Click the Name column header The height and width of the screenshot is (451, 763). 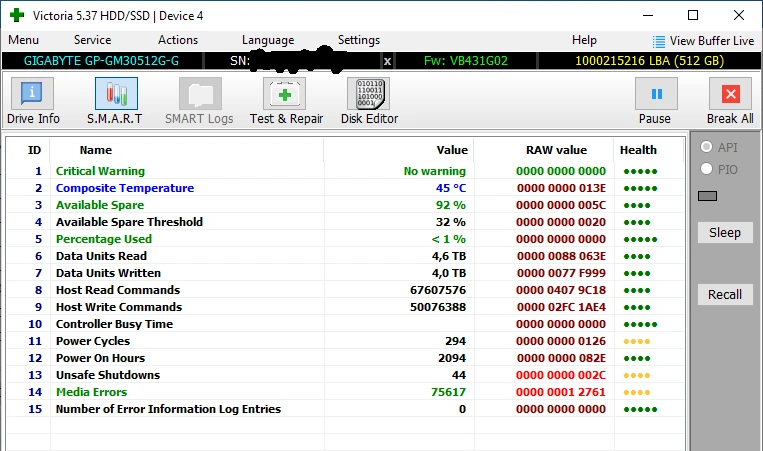coord(96,150)
